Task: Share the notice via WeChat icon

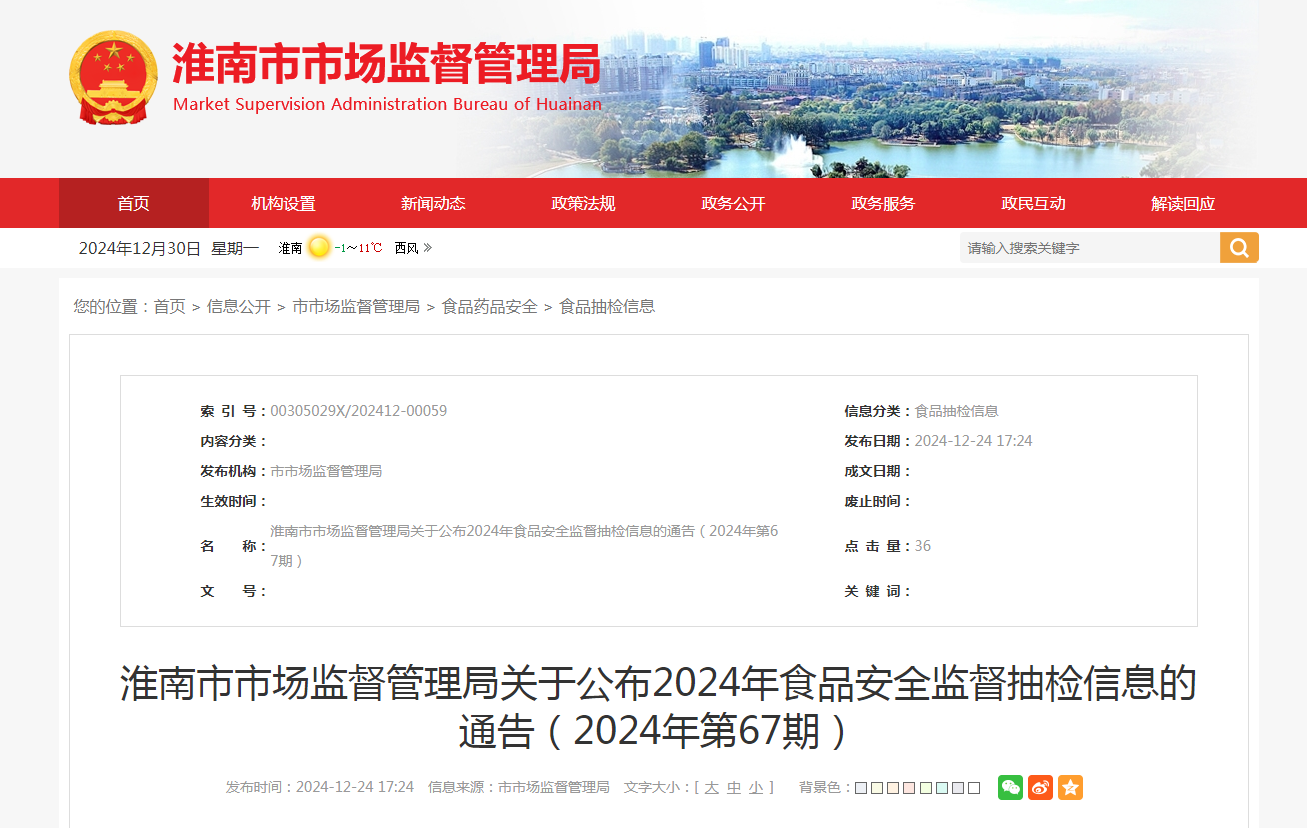Action: [x=1011, y=787]
